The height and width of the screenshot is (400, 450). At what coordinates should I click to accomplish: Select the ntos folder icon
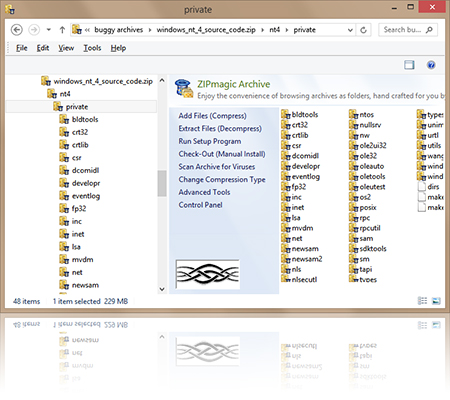[354, 115]
